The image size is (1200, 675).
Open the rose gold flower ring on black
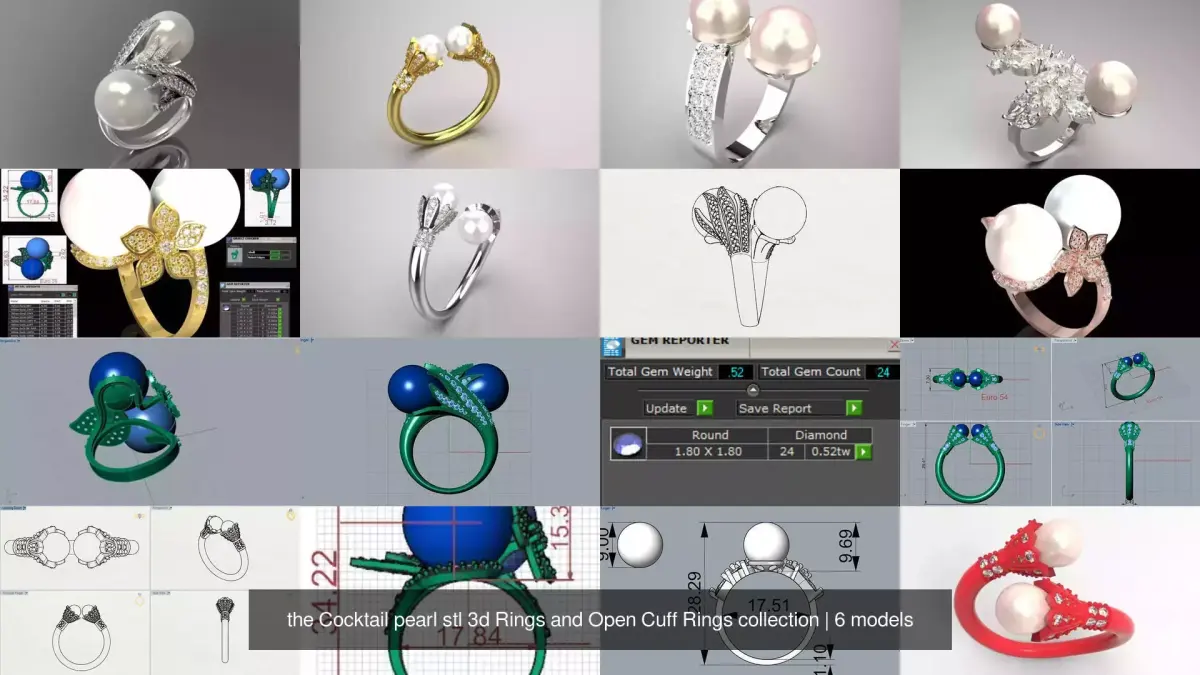pos(1050,253)
